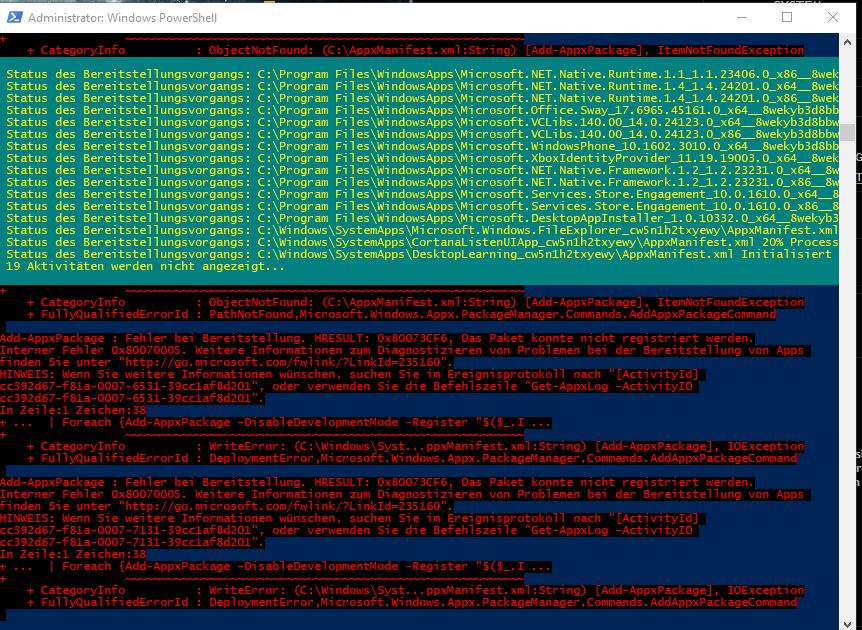Click the Microsoft.Office.Sway status line
Viewport: 862px width, 630px height.
422,110
